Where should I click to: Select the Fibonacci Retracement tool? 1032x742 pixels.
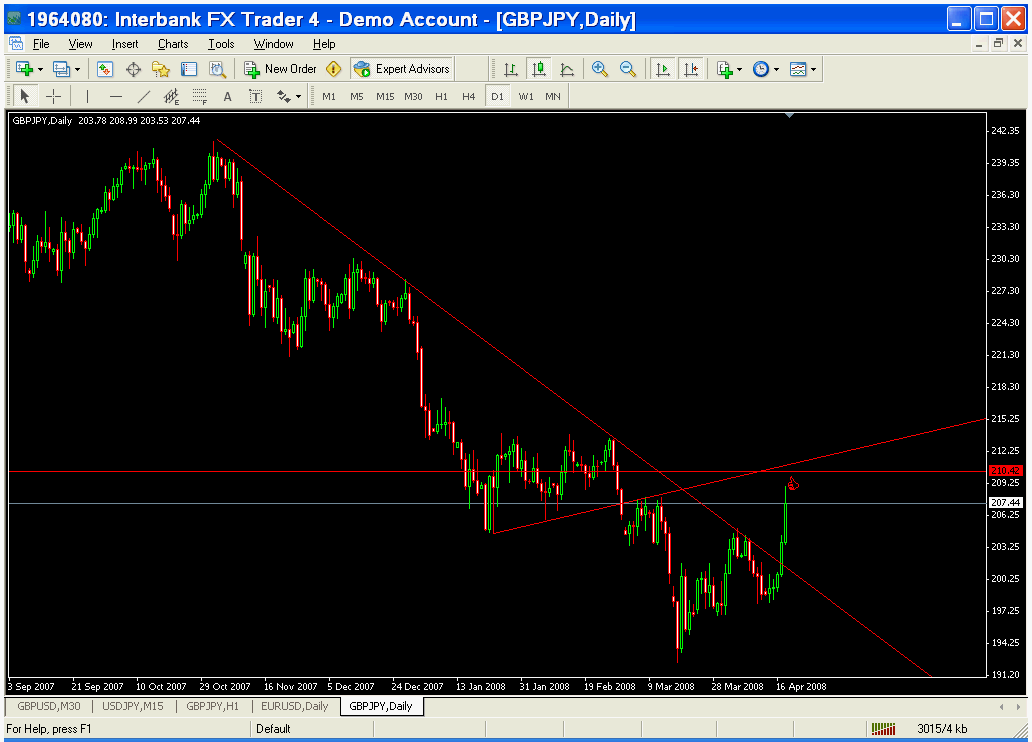(200, 97)
